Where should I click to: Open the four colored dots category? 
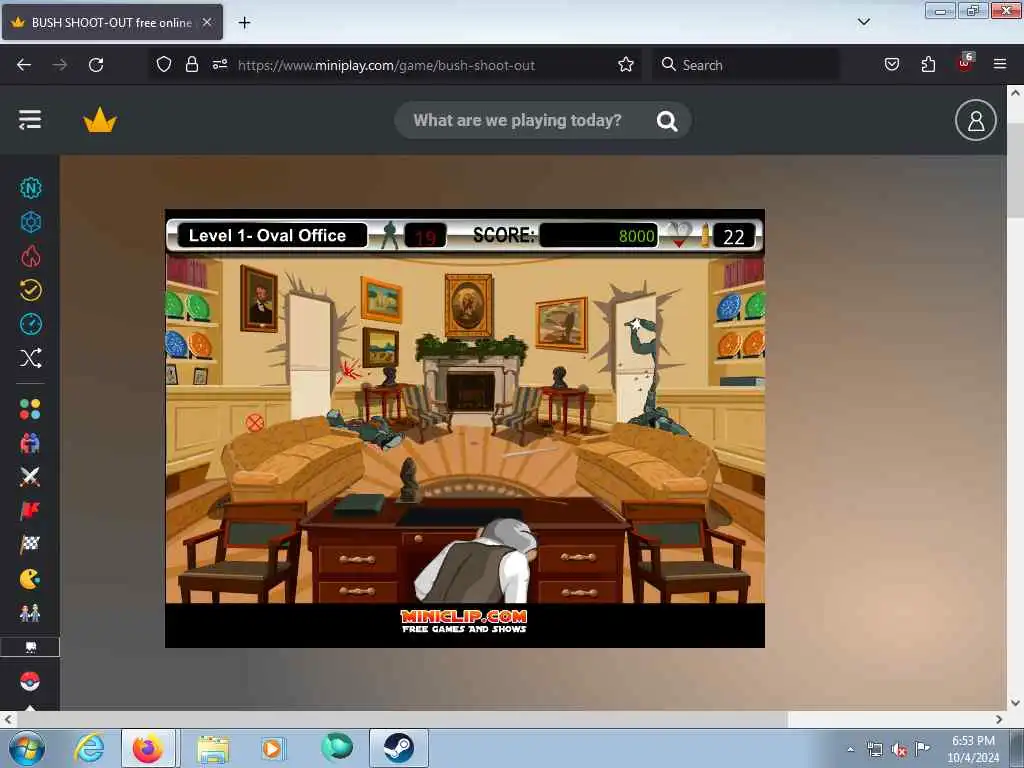(x=30, y=409)
